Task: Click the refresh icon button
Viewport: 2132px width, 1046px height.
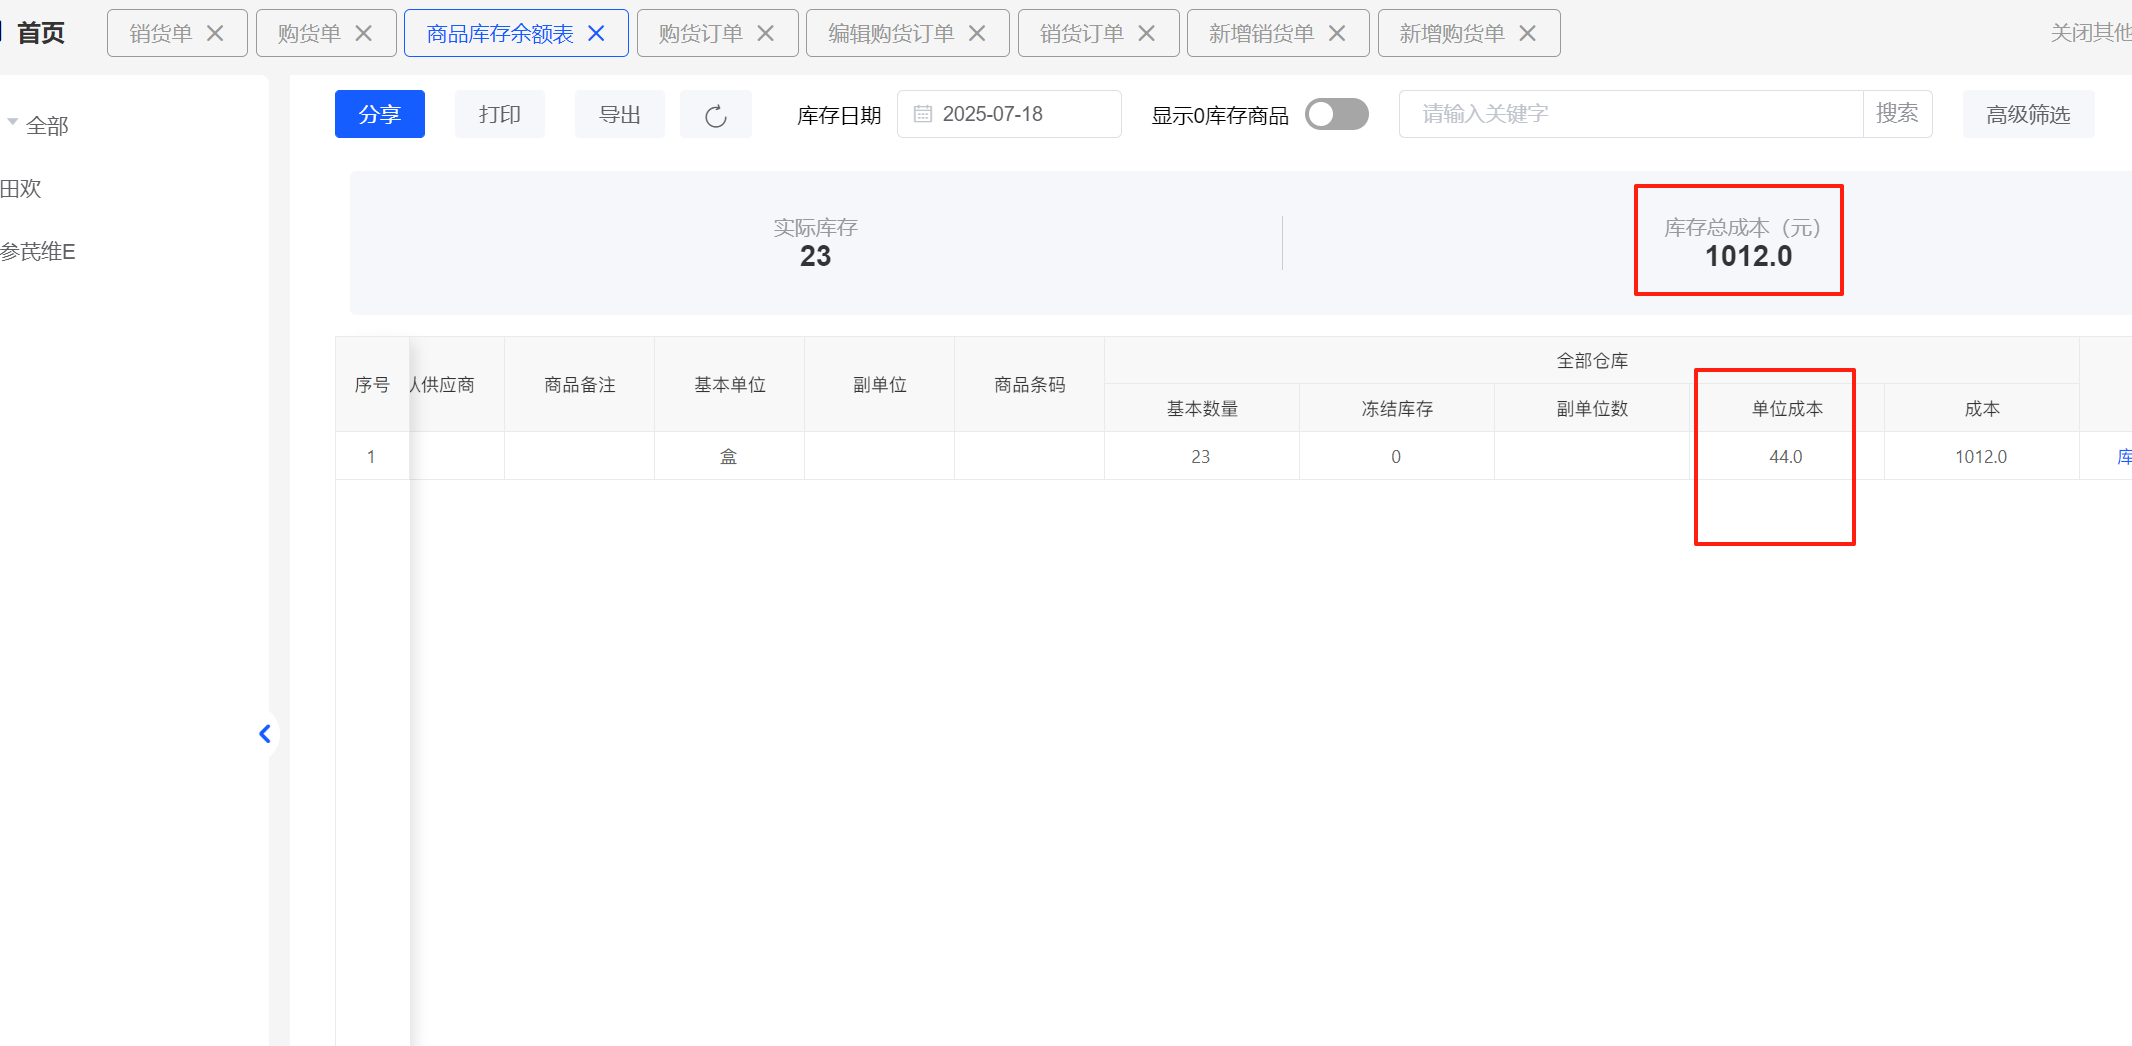Action: click(716, 115)
